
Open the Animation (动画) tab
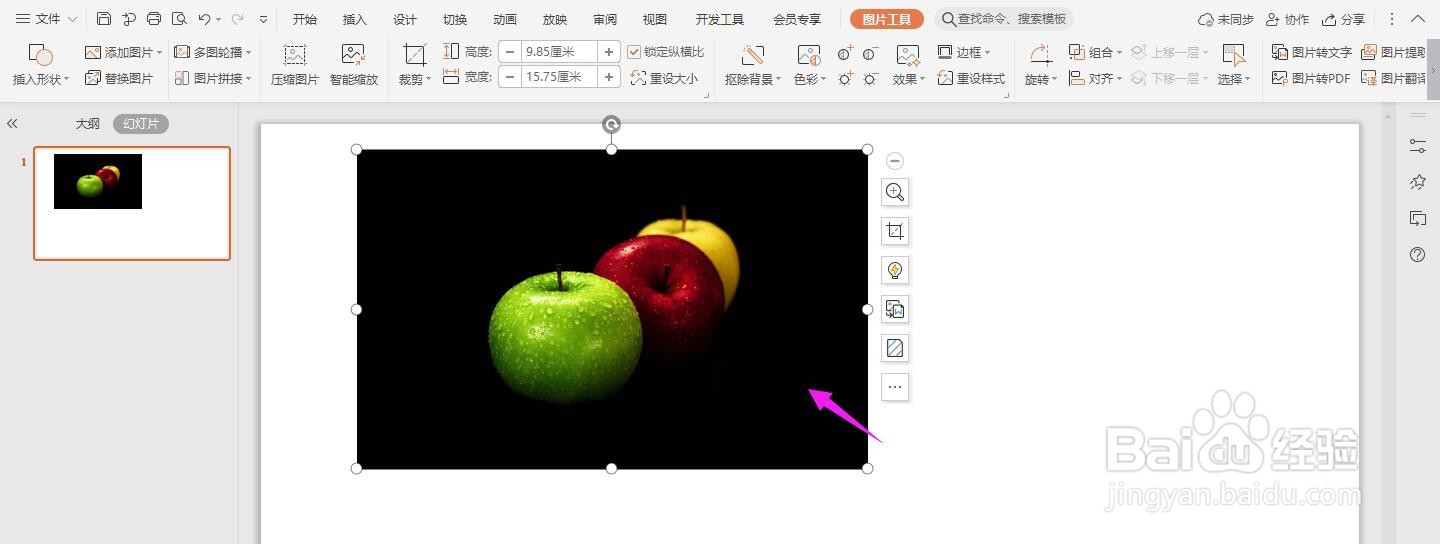pyautogui.click(x=505, y=19)
